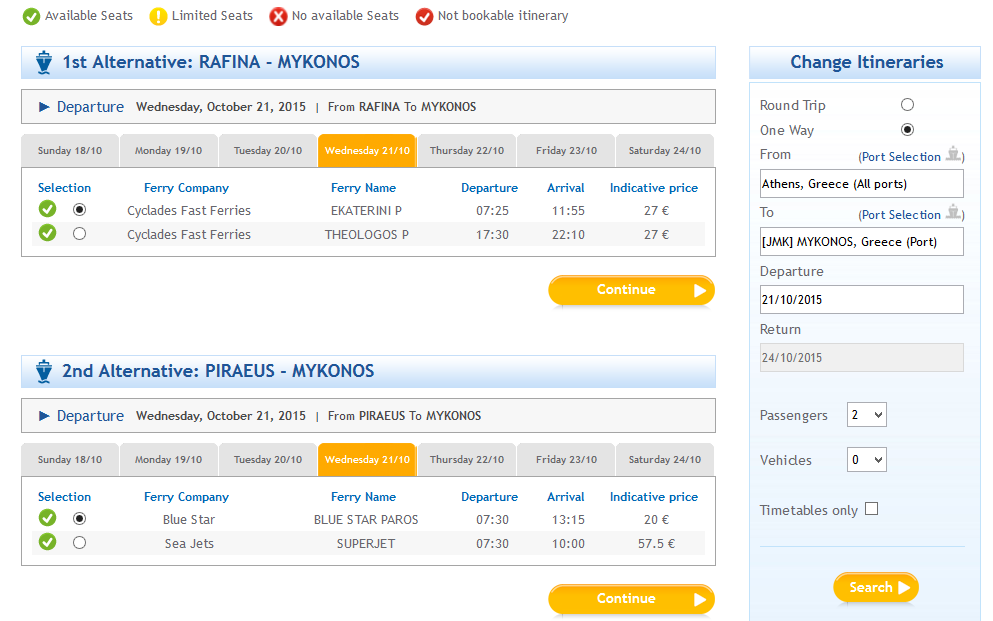This screenshot has height=621, width=993.
Task: Select the Sea Jets SUPERJET radio button
Action: point(79,543)
